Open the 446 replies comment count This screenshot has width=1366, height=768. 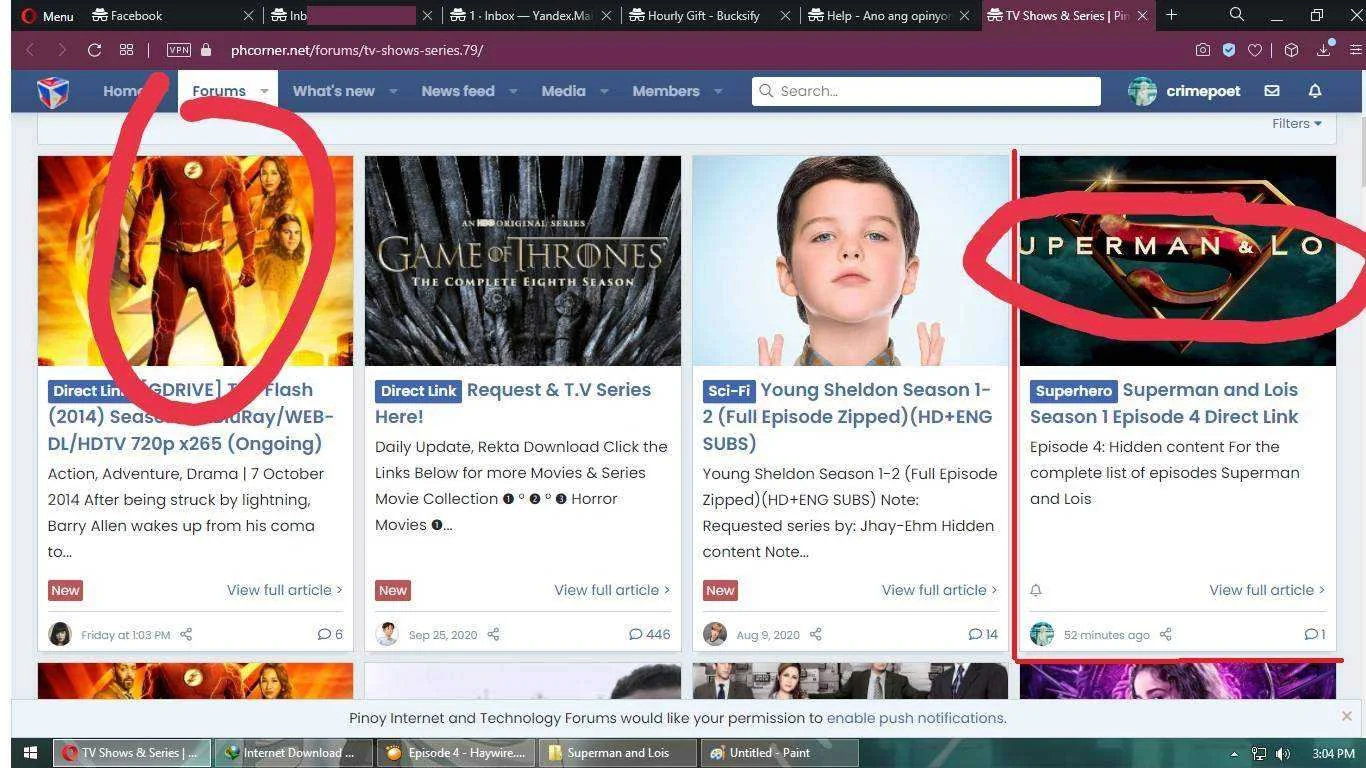coord(649,634)
